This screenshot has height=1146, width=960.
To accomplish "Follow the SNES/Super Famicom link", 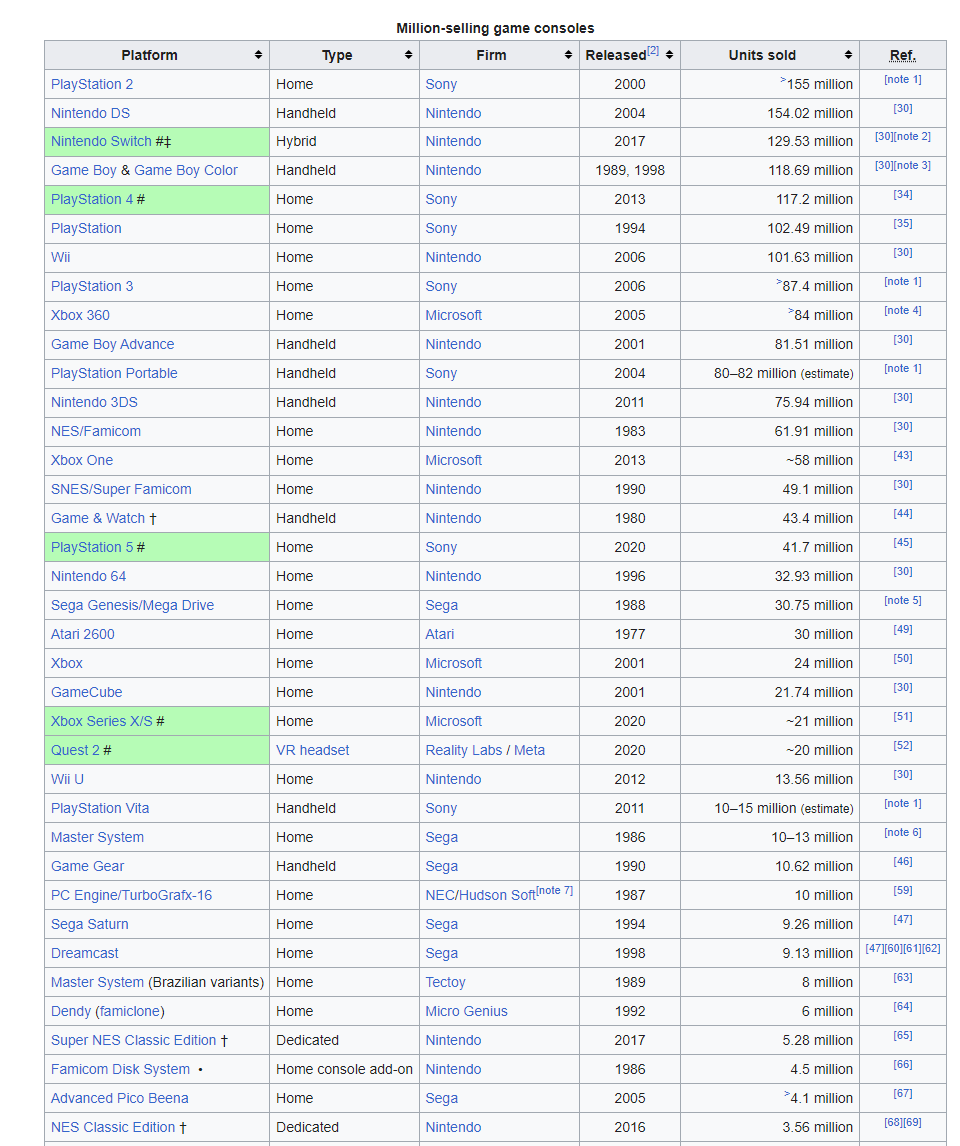I will tap(121, 489).
